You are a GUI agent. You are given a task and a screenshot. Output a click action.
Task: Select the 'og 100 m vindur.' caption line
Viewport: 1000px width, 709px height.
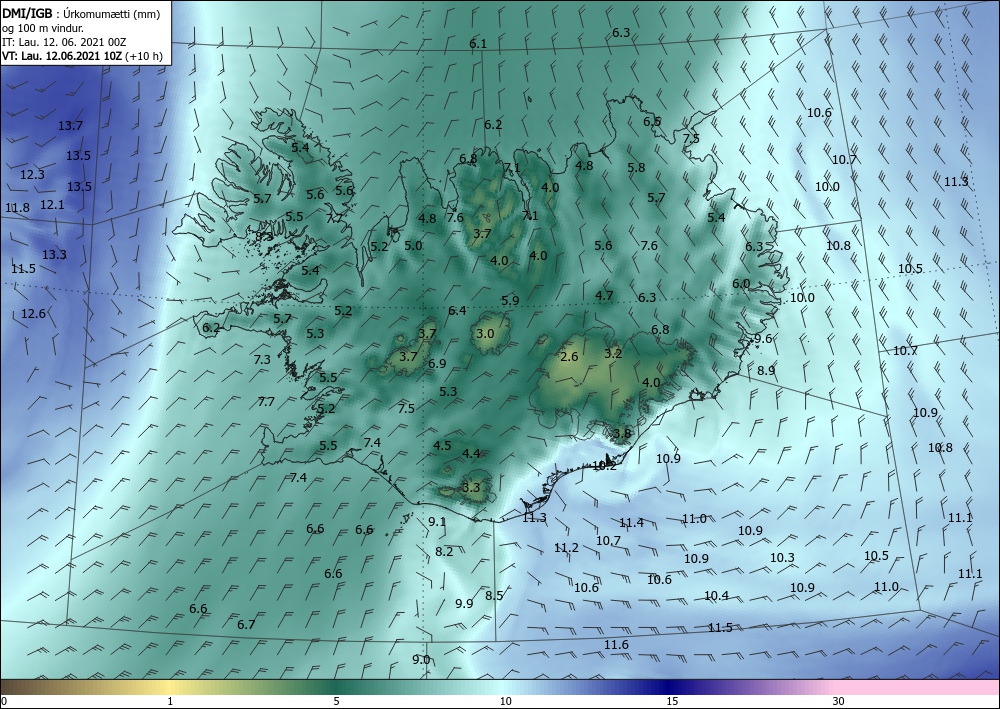click(43, 28)
